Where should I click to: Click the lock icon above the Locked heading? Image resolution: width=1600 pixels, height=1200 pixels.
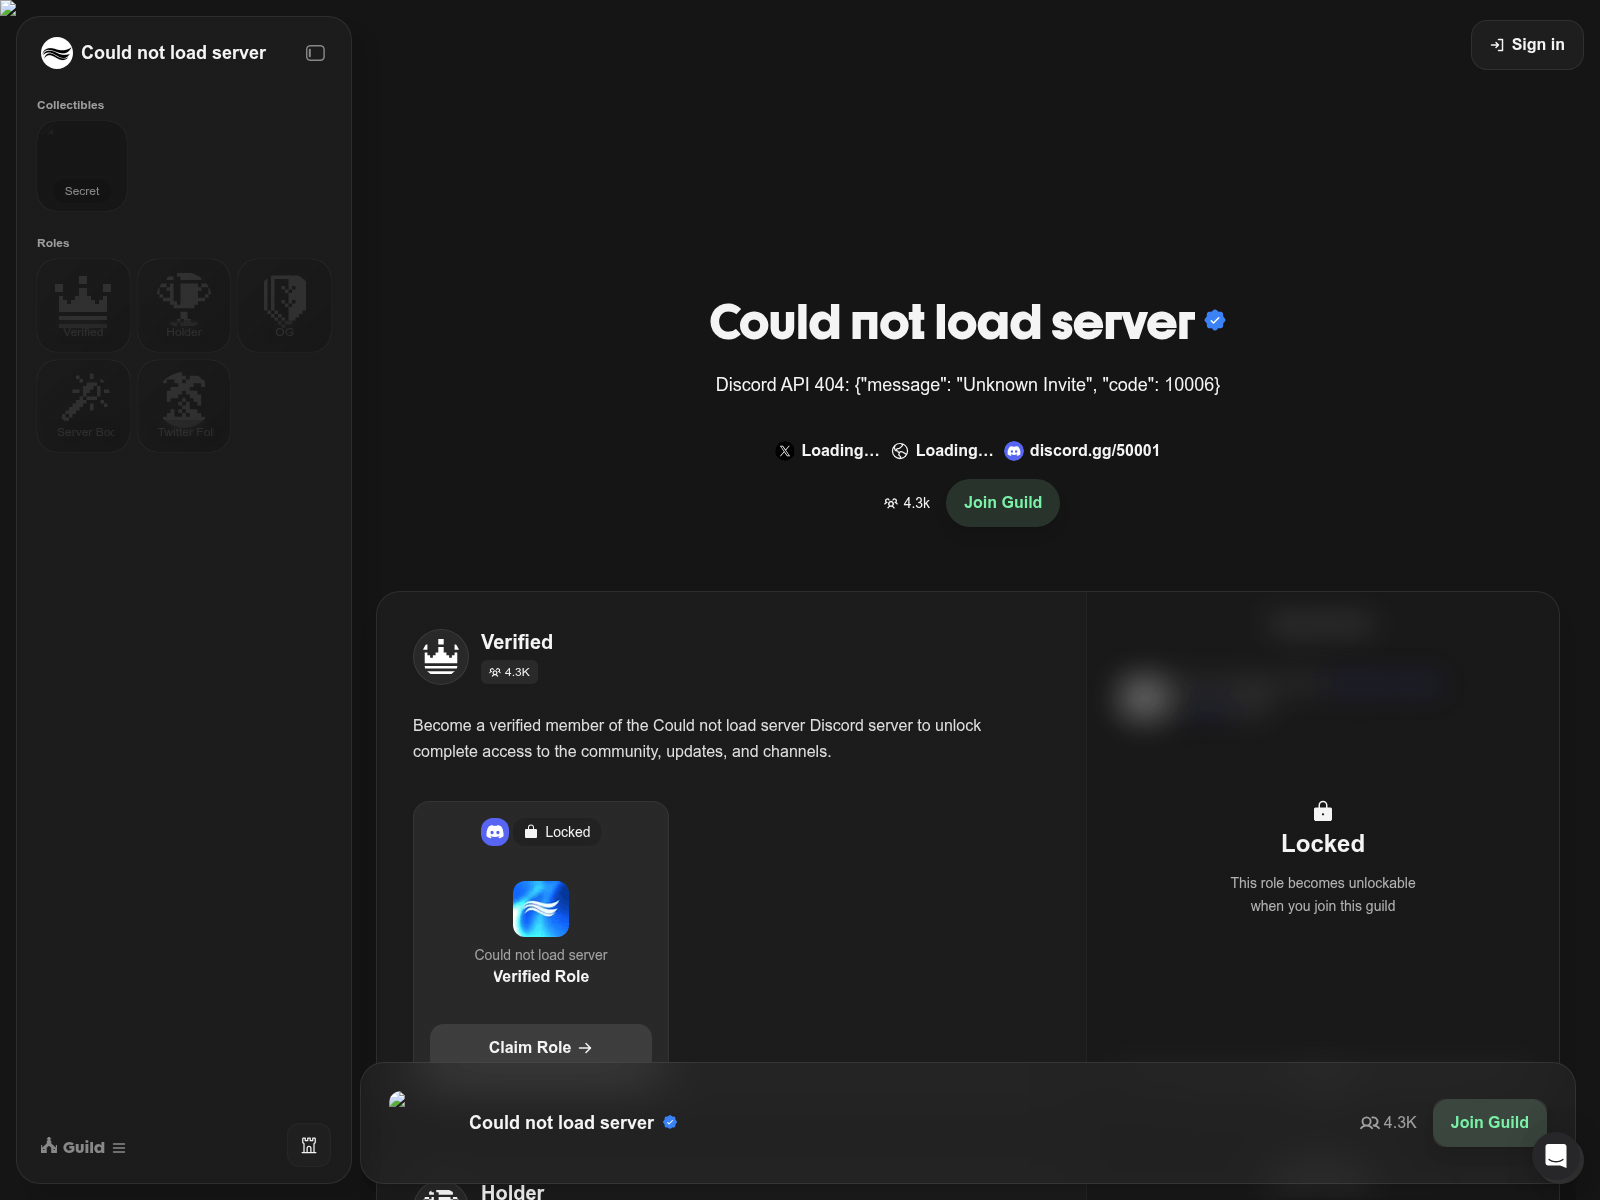pos(1323,811)
